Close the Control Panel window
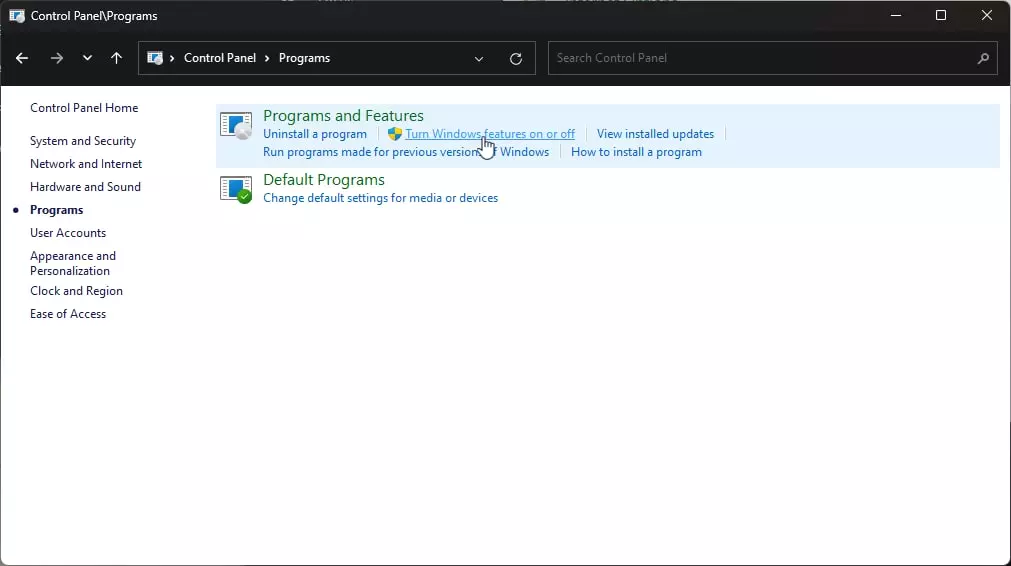1011x566 pixels. [x=986, y=15]
